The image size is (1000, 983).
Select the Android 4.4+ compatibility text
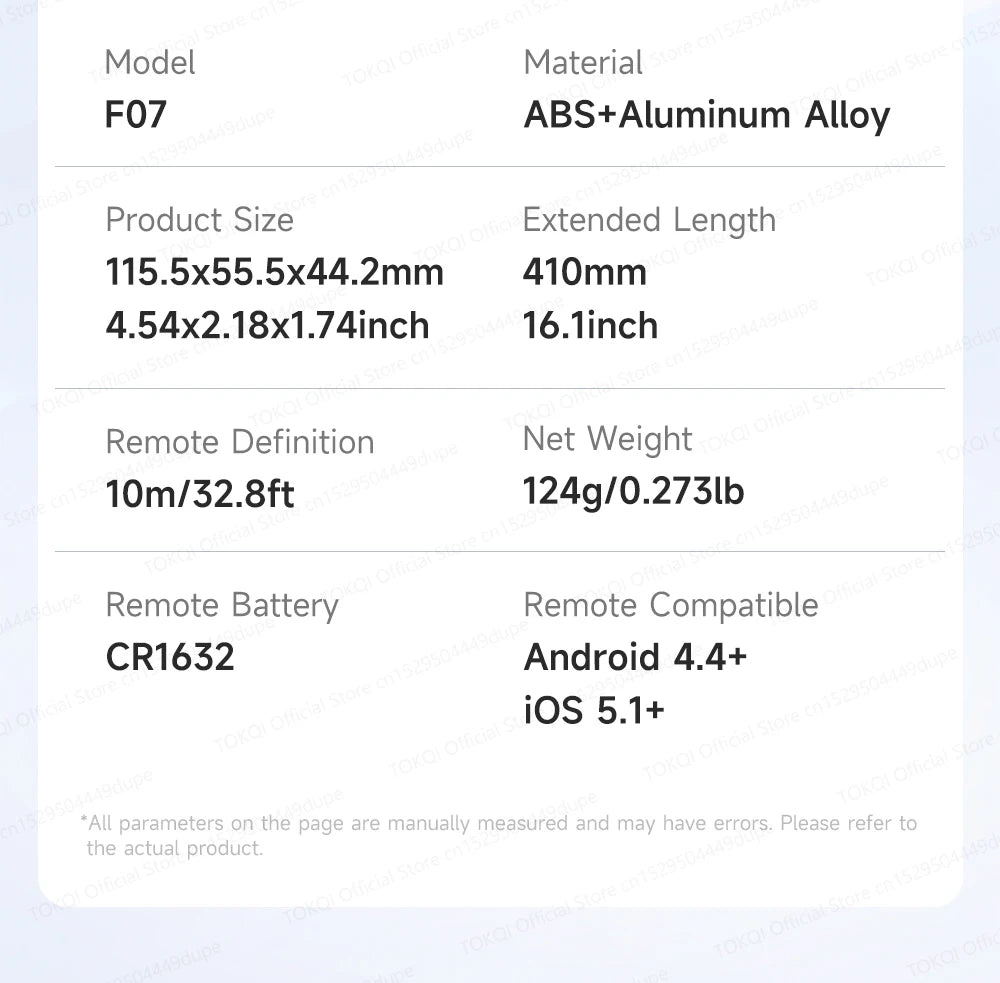[635, 657]
